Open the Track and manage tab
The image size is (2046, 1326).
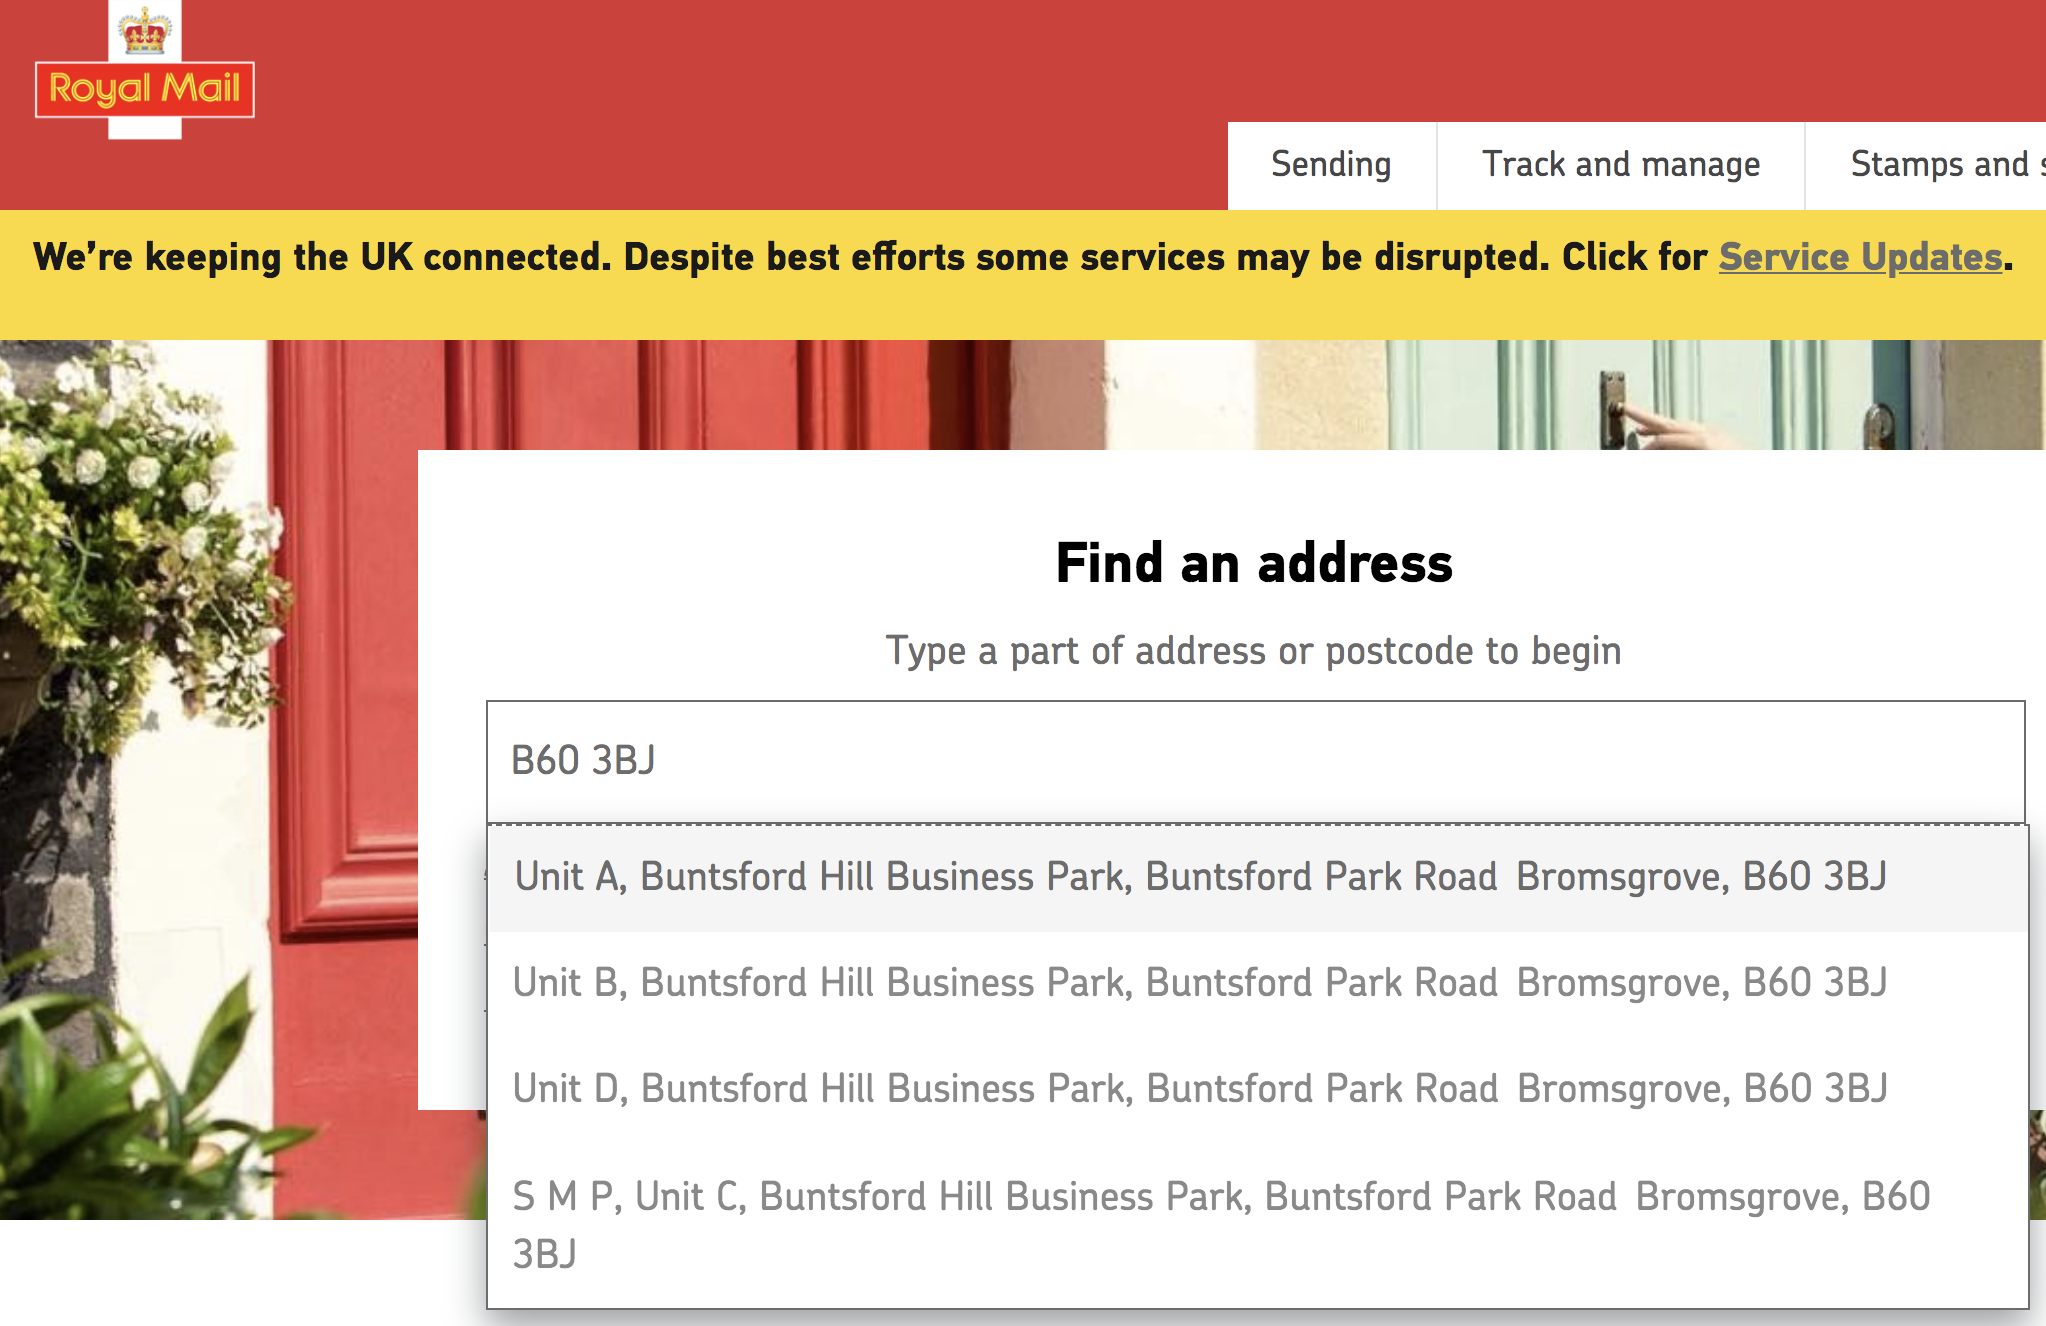click(1620, 165)
